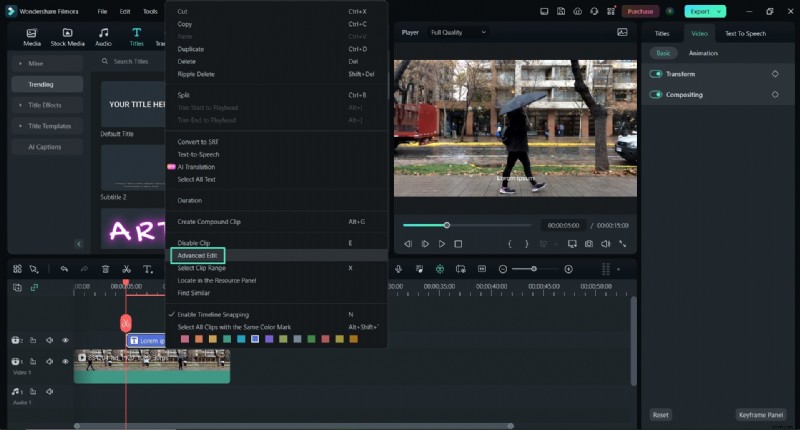Click the redo arrow in the timeline toolbar
800x430 pixels.
pos(84,269)
